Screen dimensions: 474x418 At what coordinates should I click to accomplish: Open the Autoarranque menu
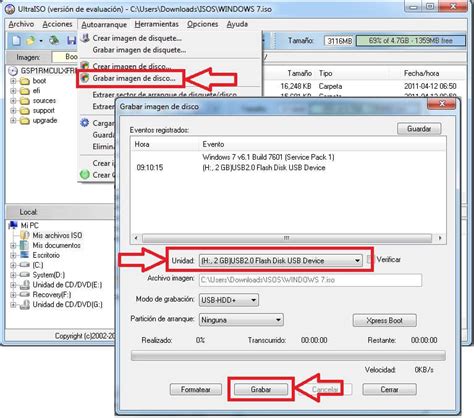click(104, 25)
